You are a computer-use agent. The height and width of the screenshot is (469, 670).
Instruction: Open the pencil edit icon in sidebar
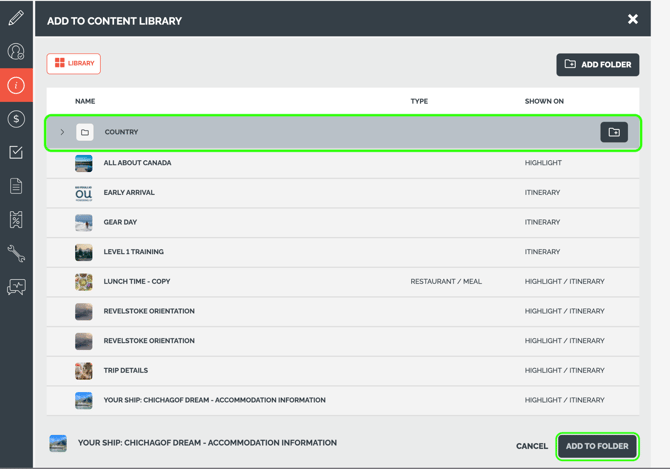click(16, 18)
